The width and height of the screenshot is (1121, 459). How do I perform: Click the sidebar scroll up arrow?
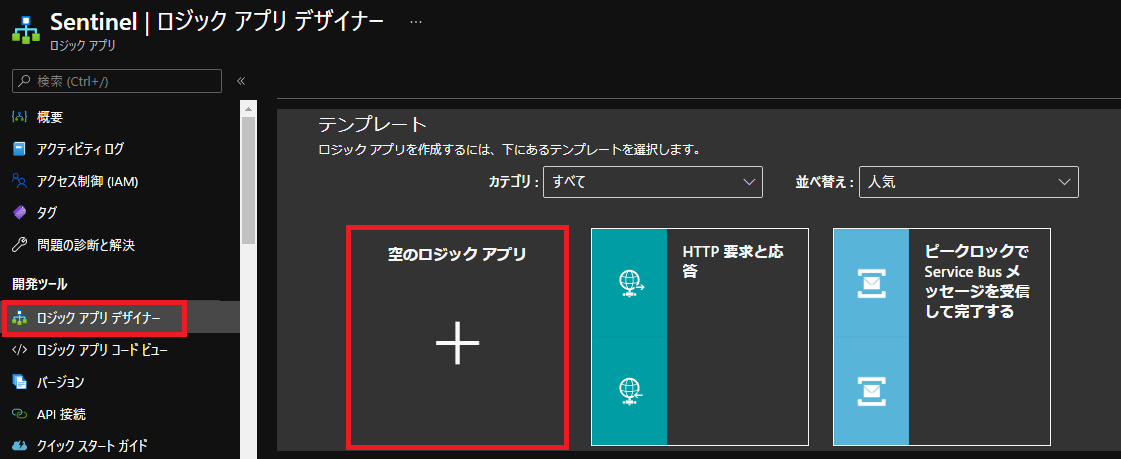point(248,109)
